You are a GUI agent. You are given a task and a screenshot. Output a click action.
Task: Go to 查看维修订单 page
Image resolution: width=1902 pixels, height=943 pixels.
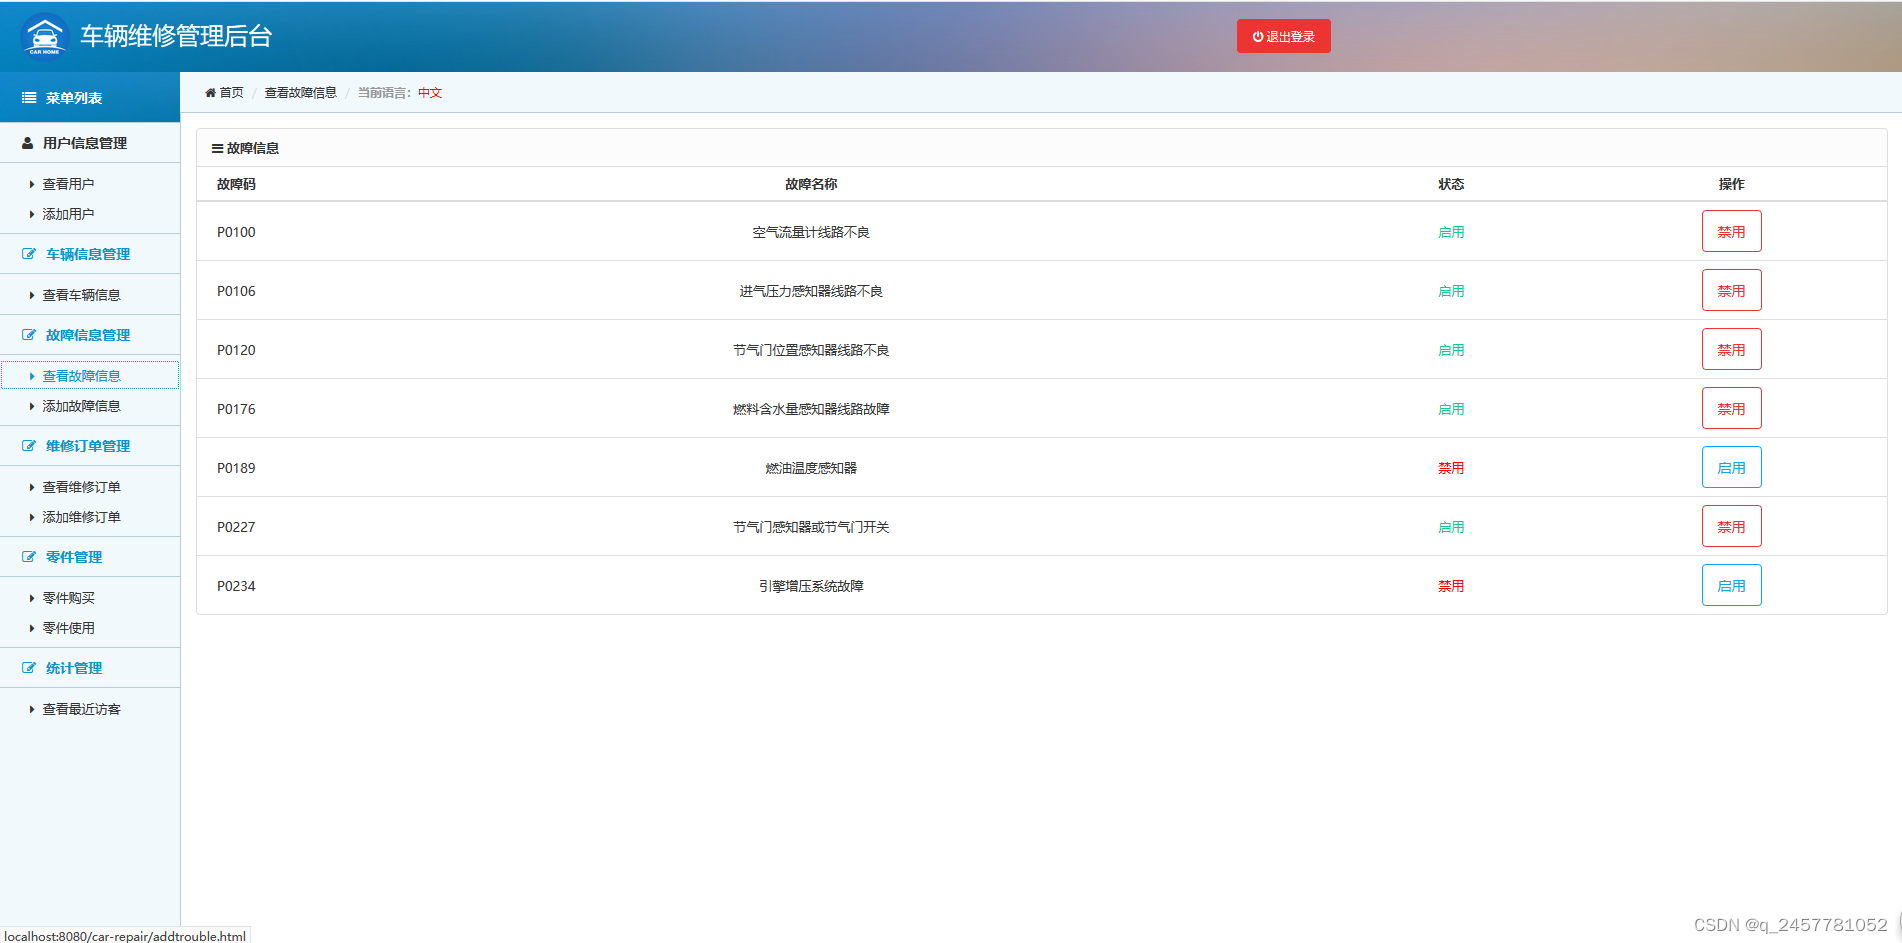pyautogui.click(x=81, y=487)
